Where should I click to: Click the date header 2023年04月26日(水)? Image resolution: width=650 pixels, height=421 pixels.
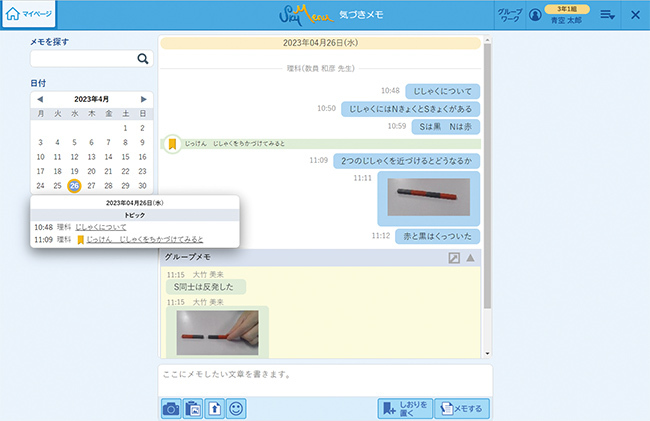pos(320,43)
